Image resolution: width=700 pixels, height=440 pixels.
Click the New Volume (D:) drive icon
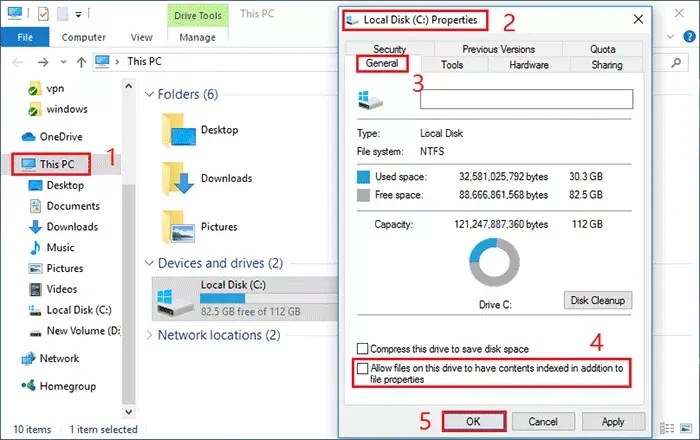coord(35,332)
